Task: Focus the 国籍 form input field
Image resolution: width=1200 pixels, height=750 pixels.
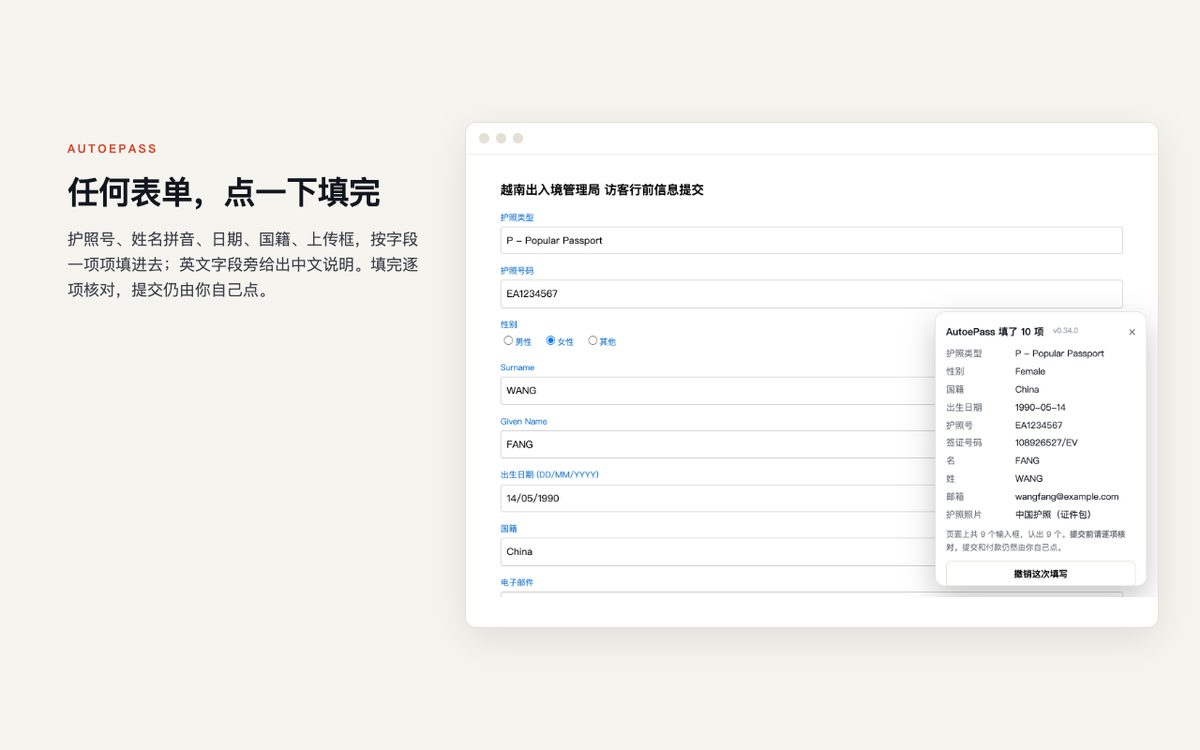Action: (718, 552)
